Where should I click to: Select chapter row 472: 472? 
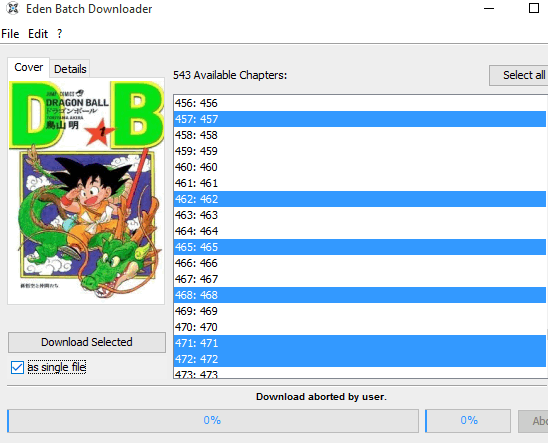[x=360, y=359]
